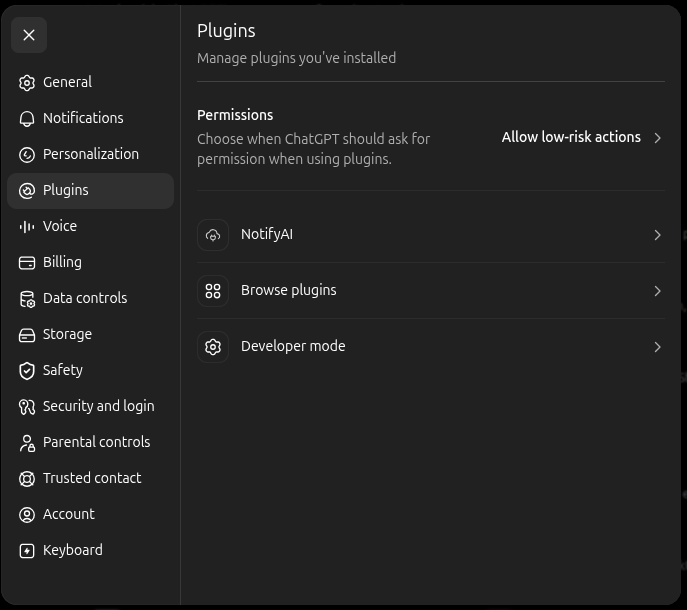Image resolution: width=687 pixels, height=610 pixels.
Task: Click the Data controls database icon
Action: 27,299
